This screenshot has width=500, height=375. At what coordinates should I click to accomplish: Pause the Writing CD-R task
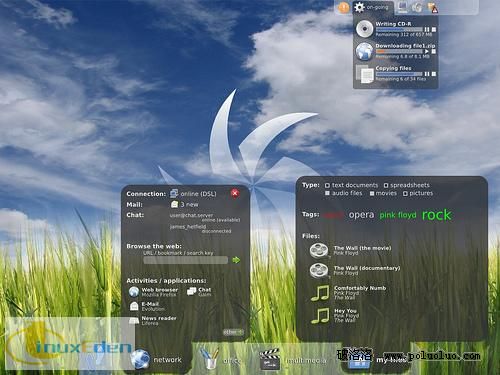(427, 30)
